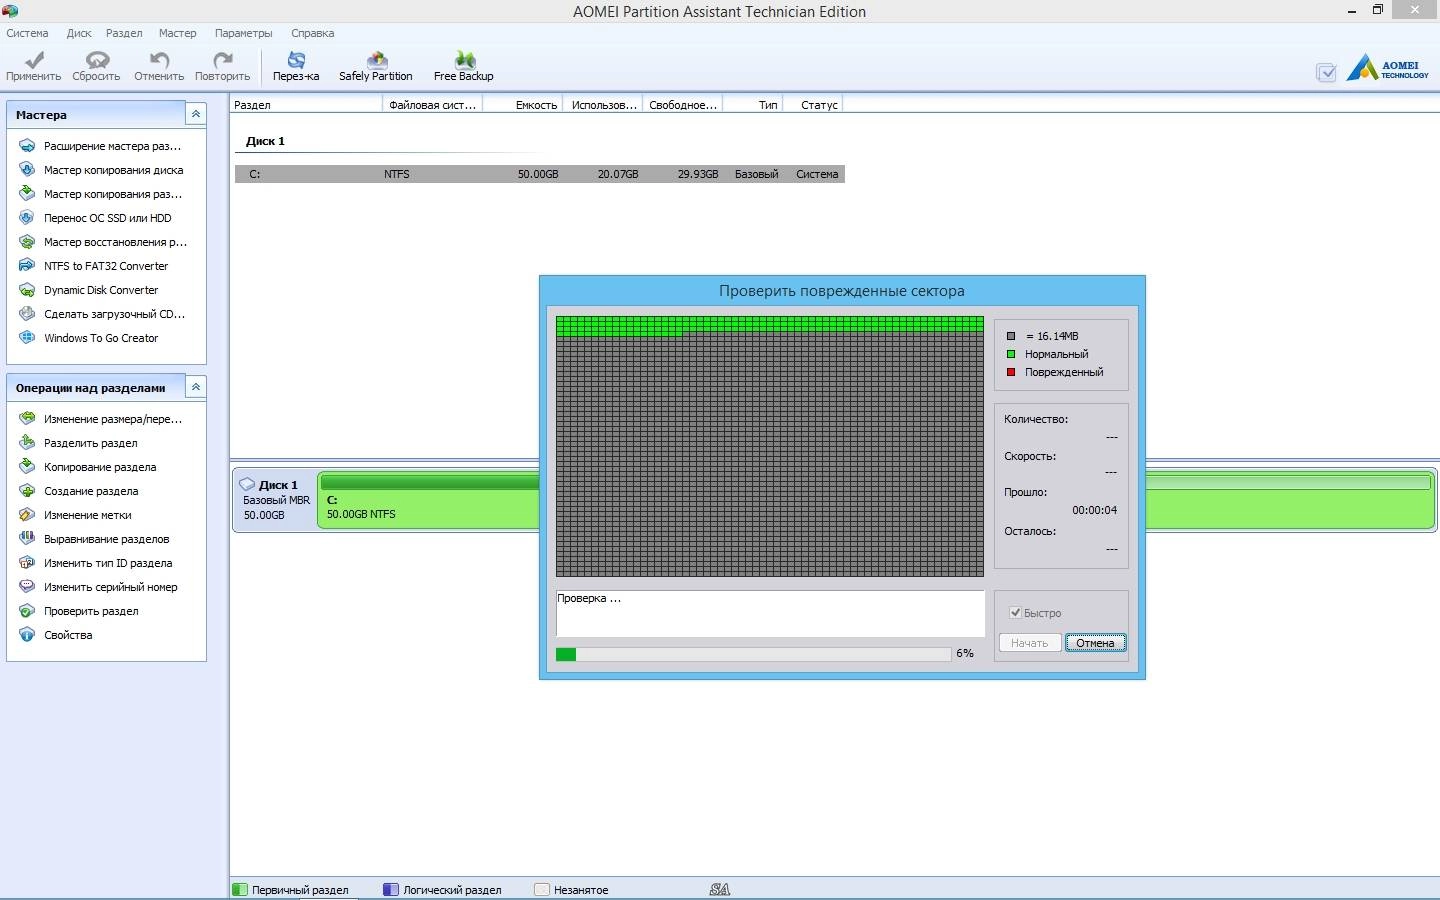
Task: Click the Логический раздел blue legend swatch
Action: pos(391,889)
